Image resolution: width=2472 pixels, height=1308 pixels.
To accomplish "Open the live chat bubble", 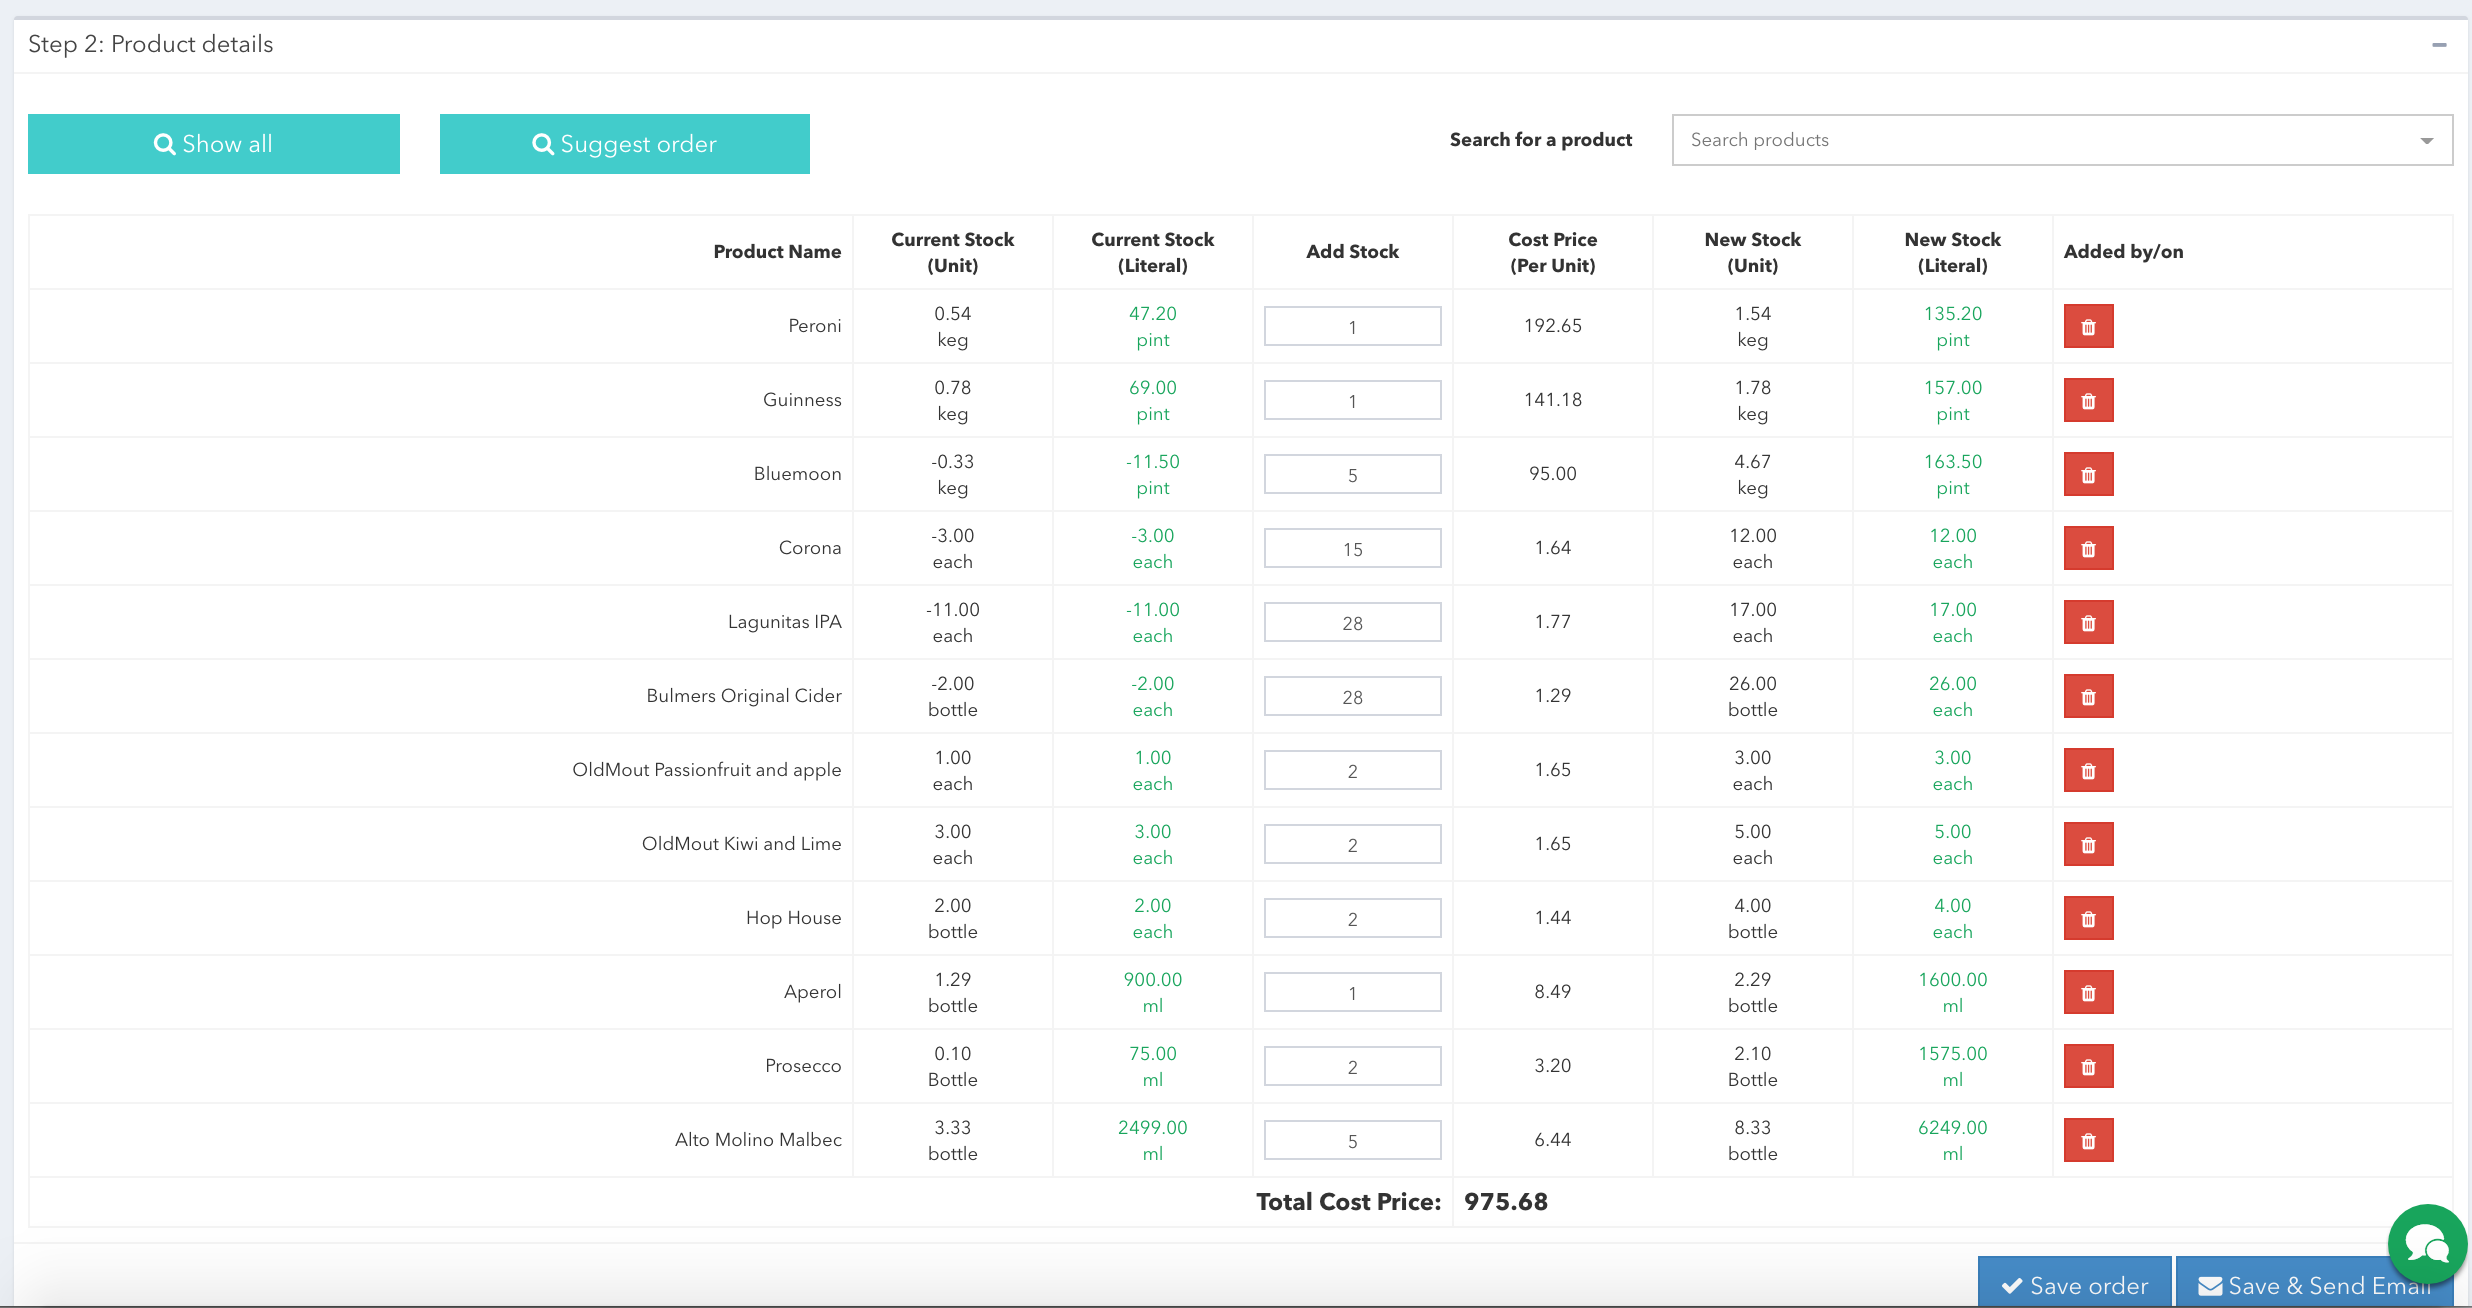I will click(2427, 1244).
